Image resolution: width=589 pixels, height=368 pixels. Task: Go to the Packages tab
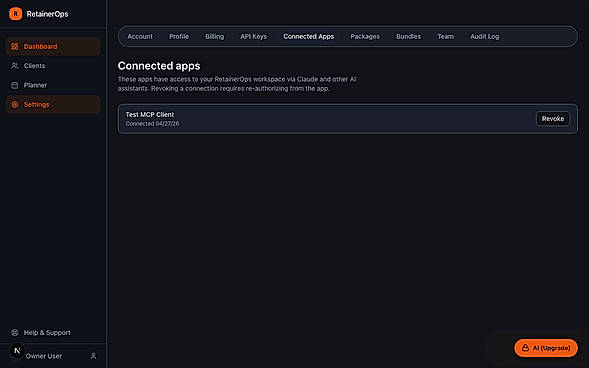point(365,36)
